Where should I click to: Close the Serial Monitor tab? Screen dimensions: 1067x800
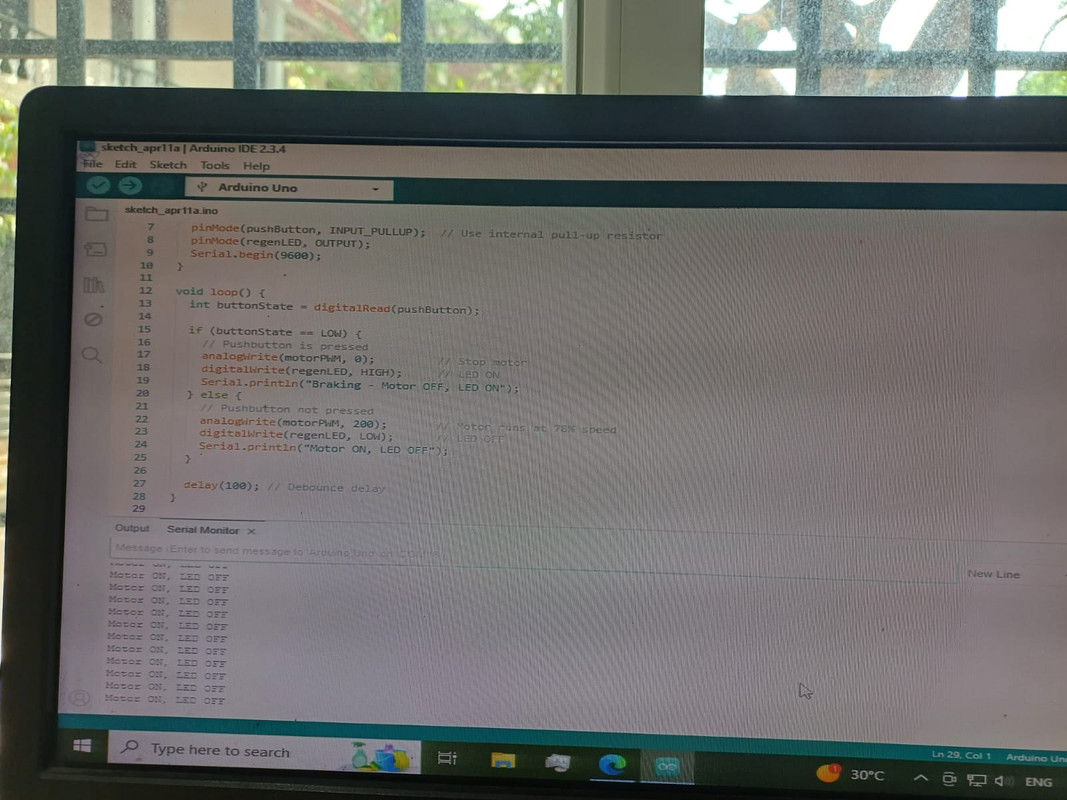(x=251, y=531)
